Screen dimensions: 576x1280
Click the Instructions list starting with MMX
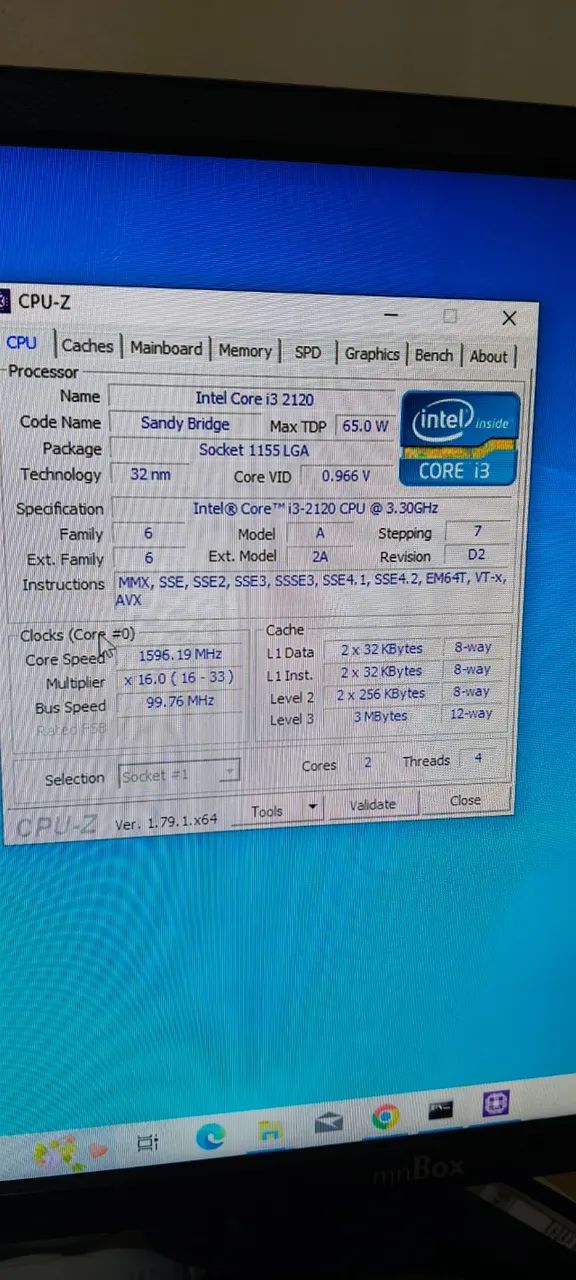tap(313, 589)
